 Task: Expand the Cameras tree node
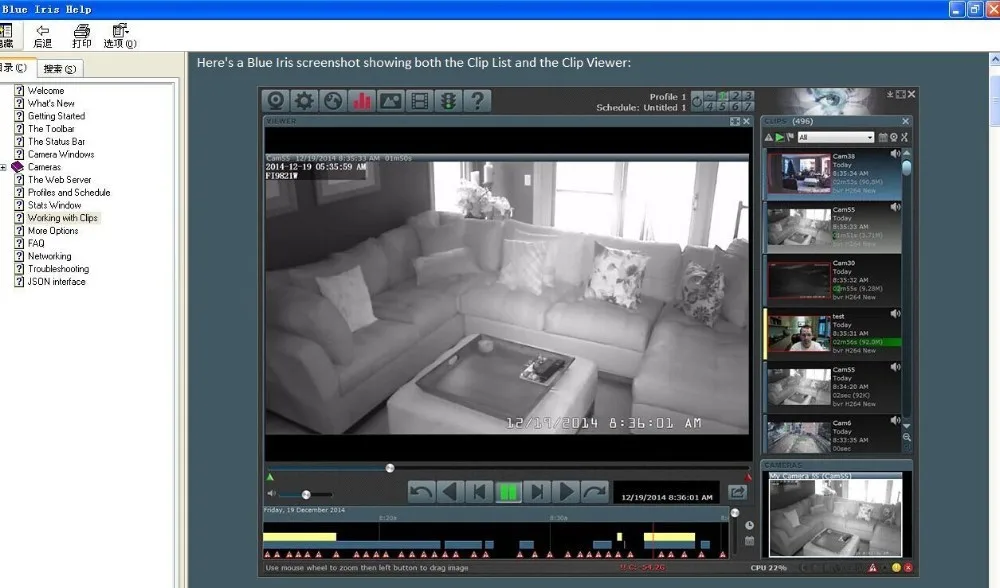coord(5,167)
